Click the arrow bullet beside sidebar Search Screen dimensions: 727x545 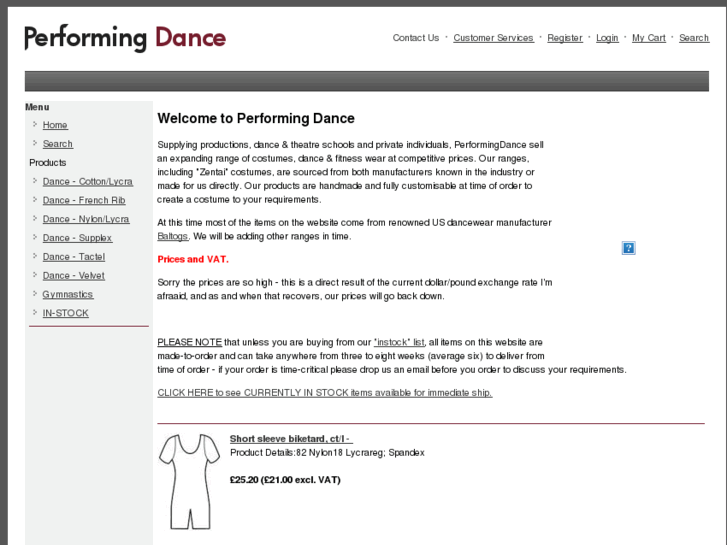tap(35, 143)
